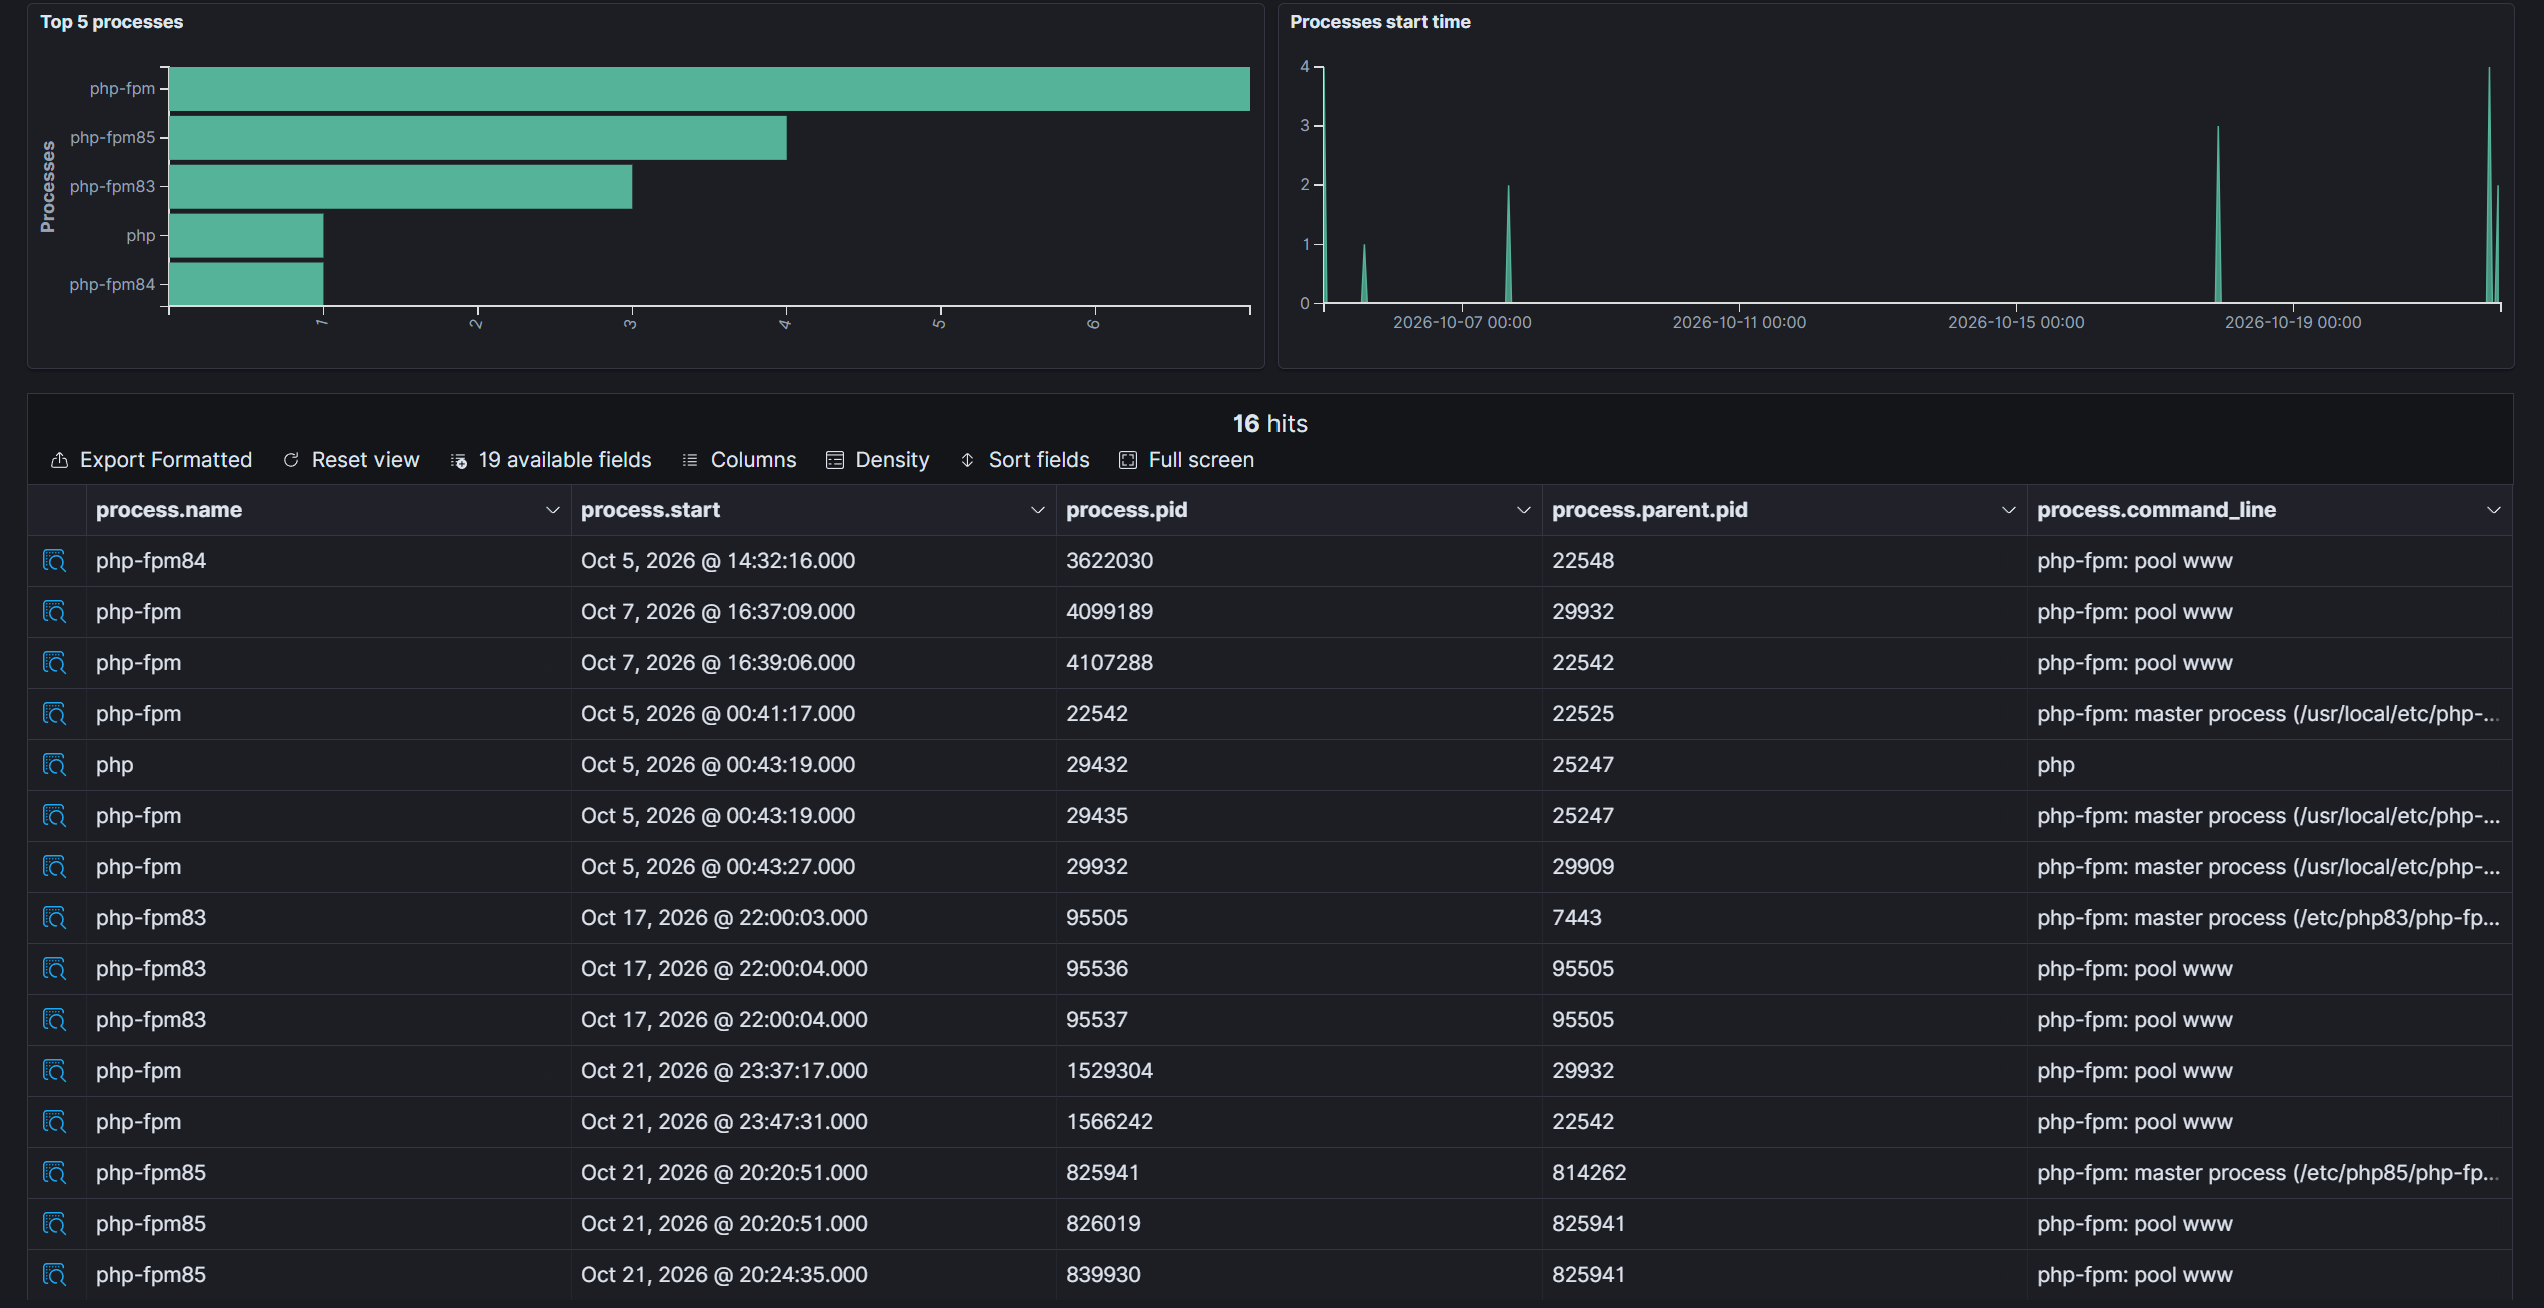Open process.pid column options chevron
Screen dimensions: 2544x1308
pos(1523,511)
